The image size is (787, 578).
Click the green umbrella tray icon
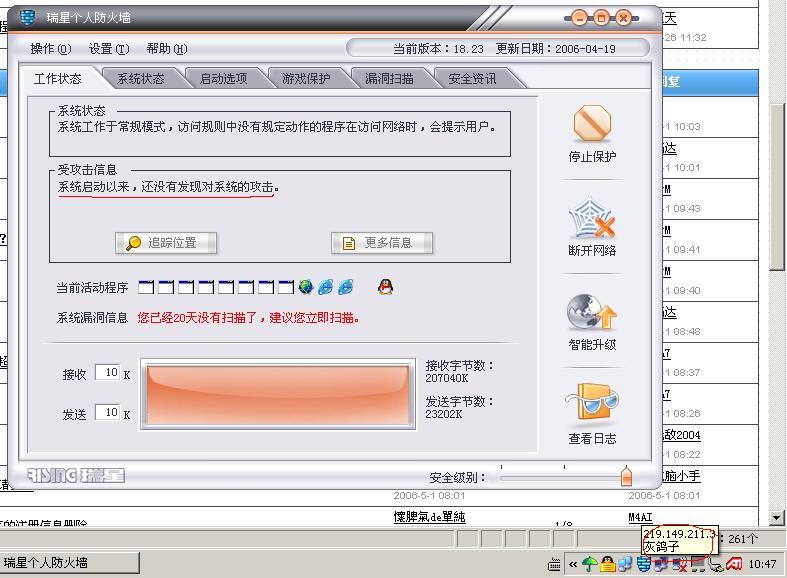[x=589, y=564]
